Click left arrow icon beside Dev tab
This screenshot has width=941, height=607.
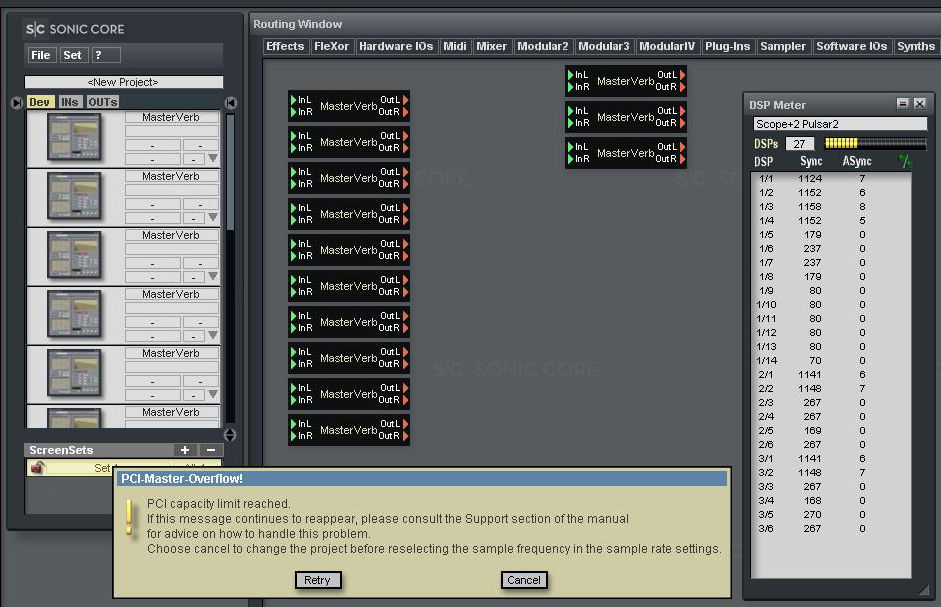click(17, 103)
